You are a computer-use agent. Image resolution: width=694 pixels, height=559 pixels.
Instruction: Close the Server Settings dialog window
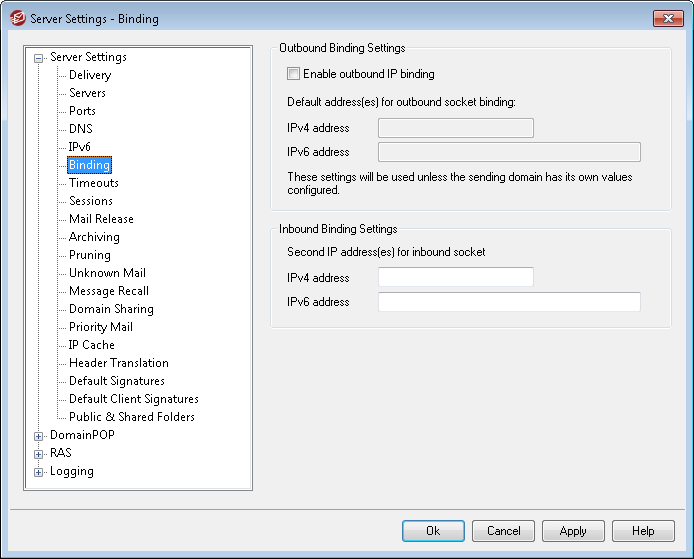coord(668,18)
